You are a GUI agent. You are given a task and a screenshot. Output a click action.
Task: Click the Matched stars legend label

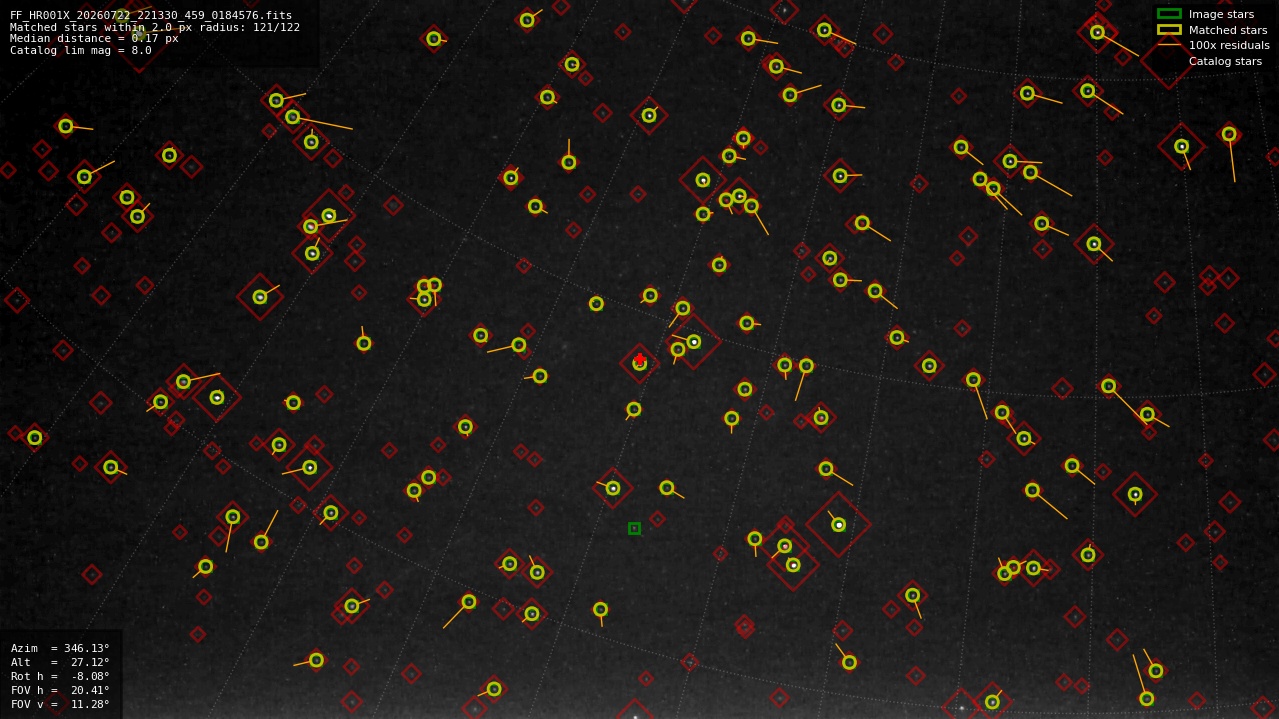[1228, 30]
